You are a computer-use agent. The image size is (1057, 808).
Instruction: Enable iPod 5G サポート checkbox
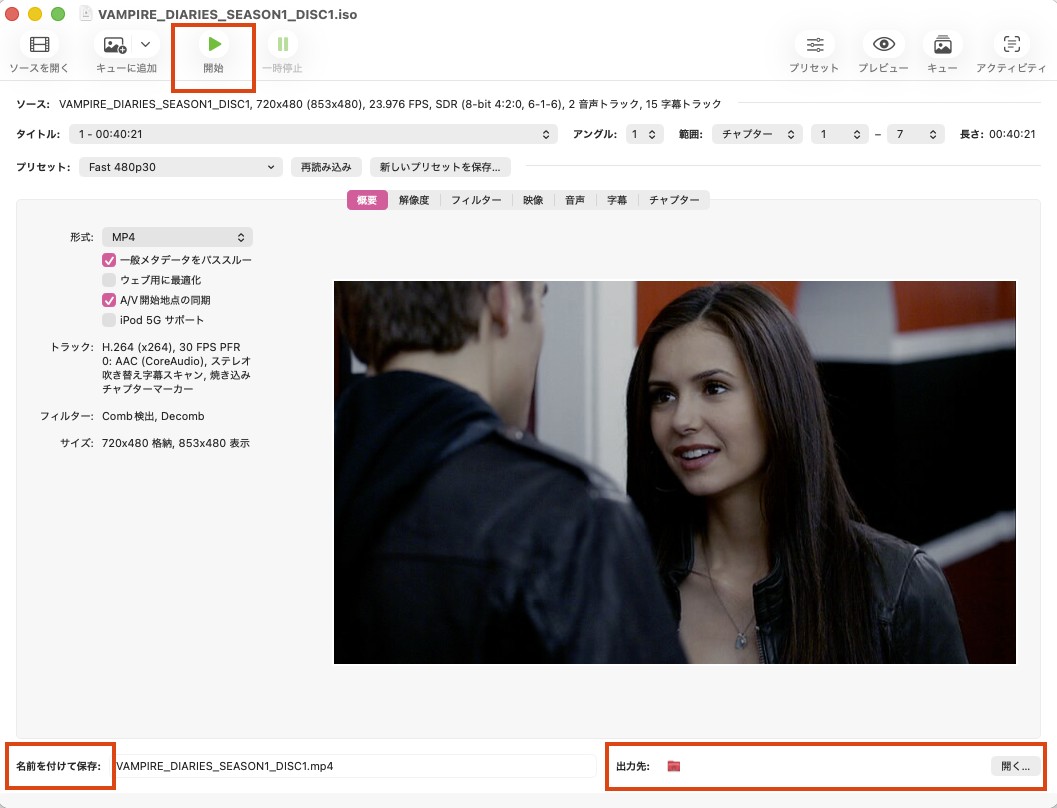point(109,320)
